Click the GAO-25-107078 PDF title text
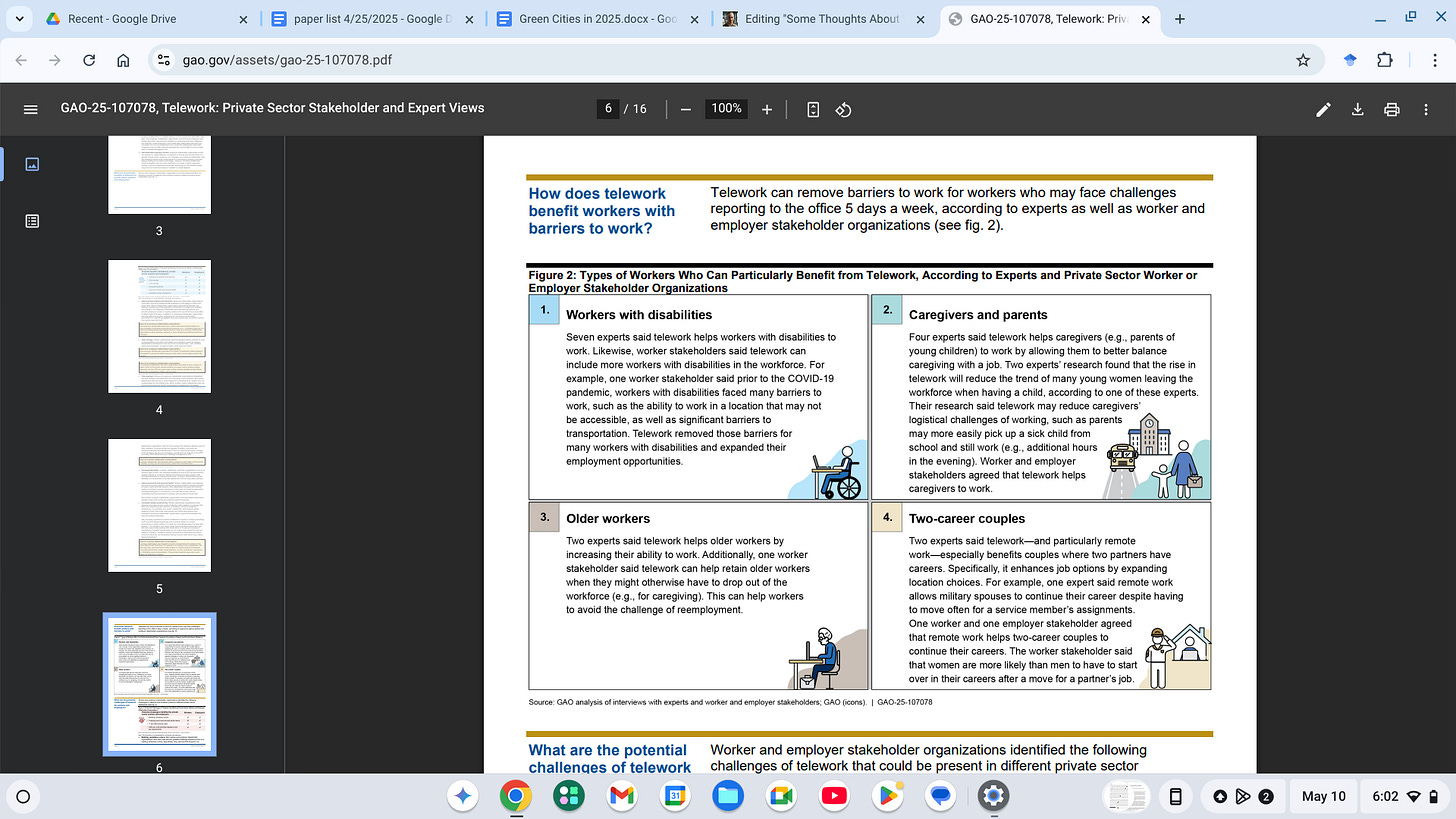This screenshot has width=1456, height=819. pyautogui.click(x=272, y=108)
